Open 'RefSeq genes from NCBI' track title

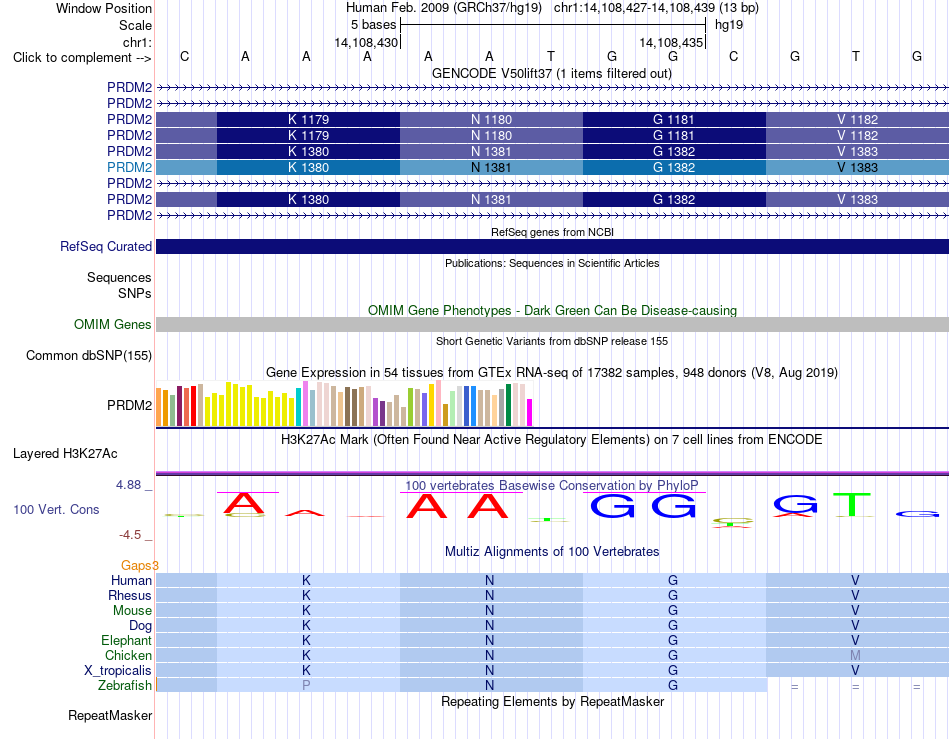coord(552,232)
